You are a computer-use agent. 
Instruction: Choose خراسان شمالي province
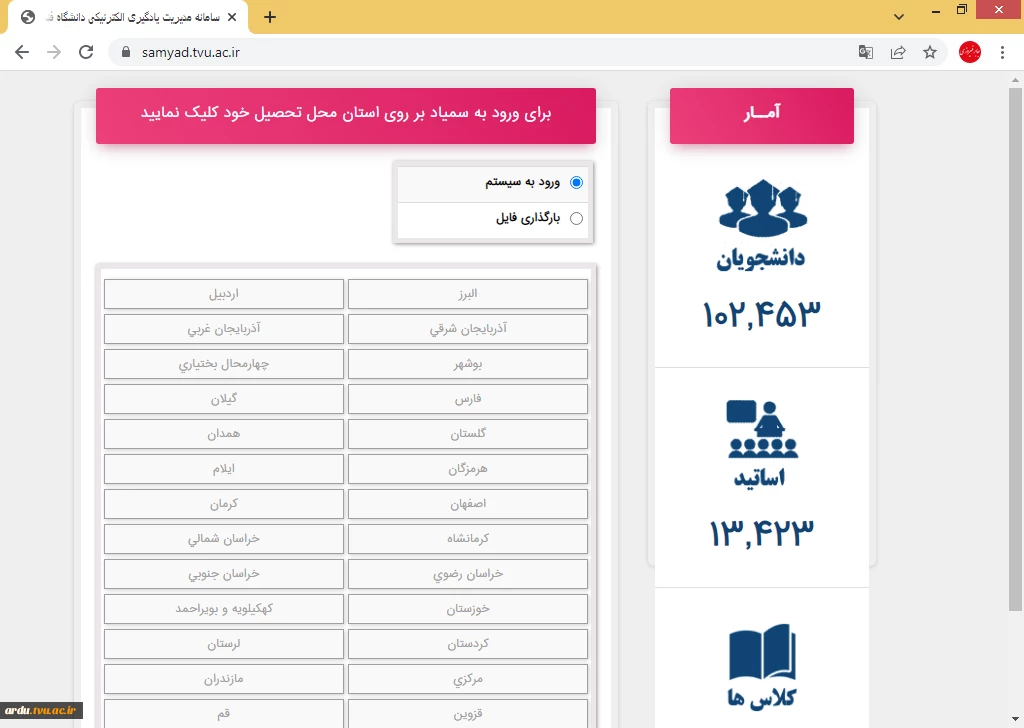coord(223,539)
